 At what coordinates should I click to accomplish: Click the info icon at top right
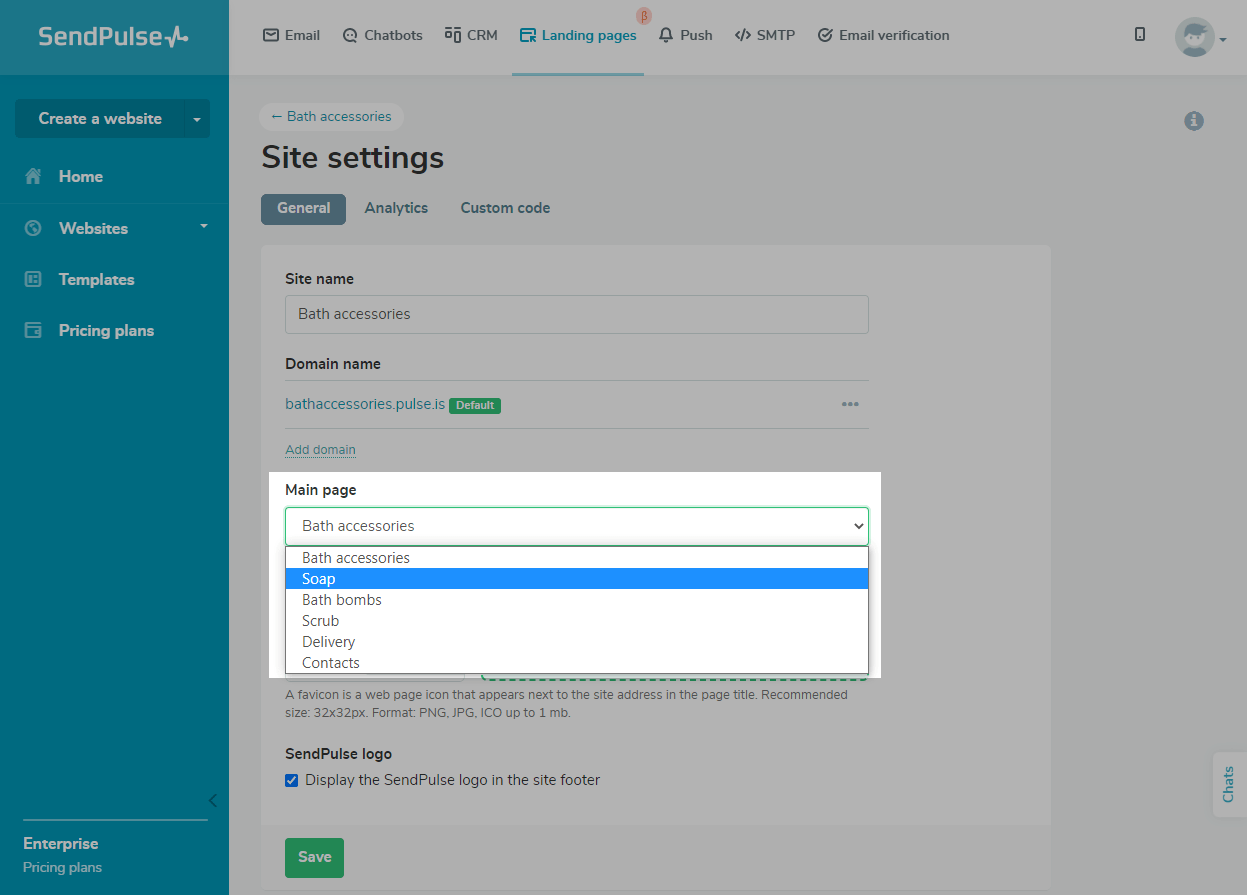(1194, 121)
